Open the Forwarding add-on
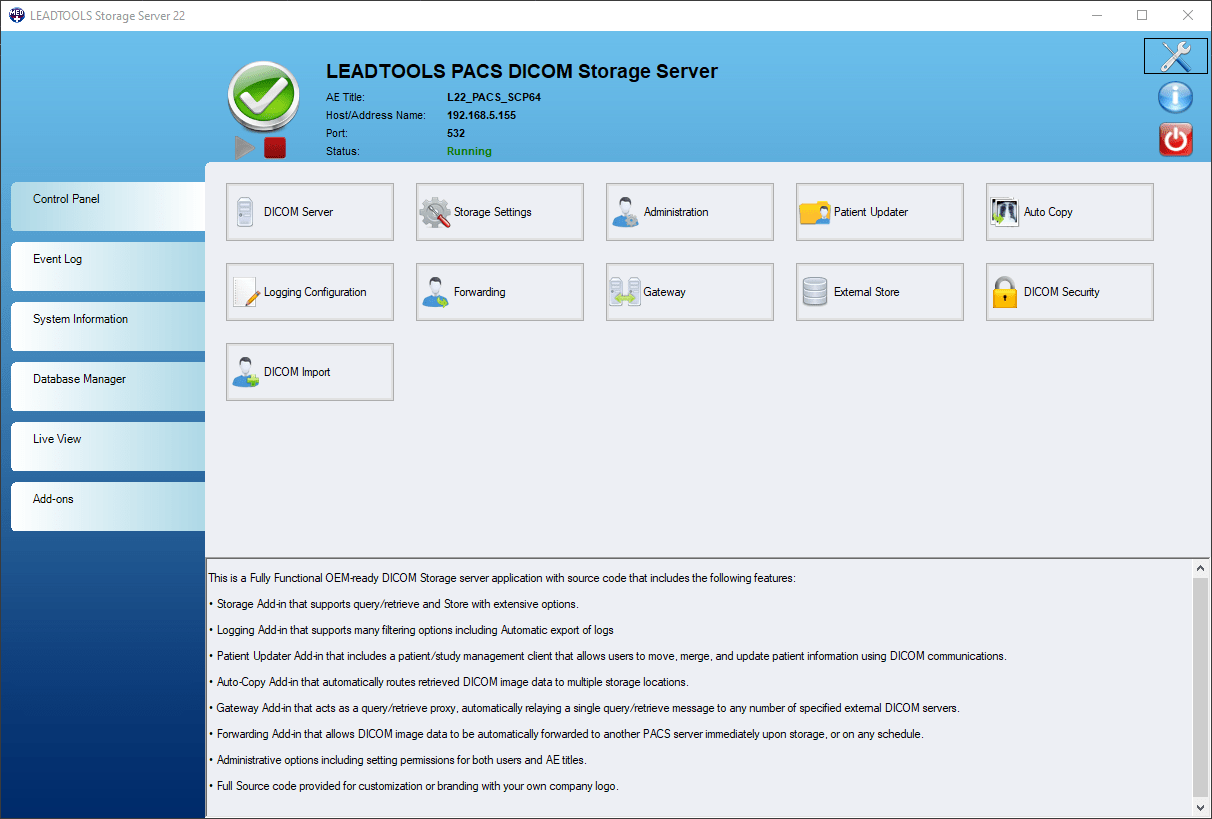The height and width of the screenshot is (819, 1212). pyautogui.click(x=499, y=291)
